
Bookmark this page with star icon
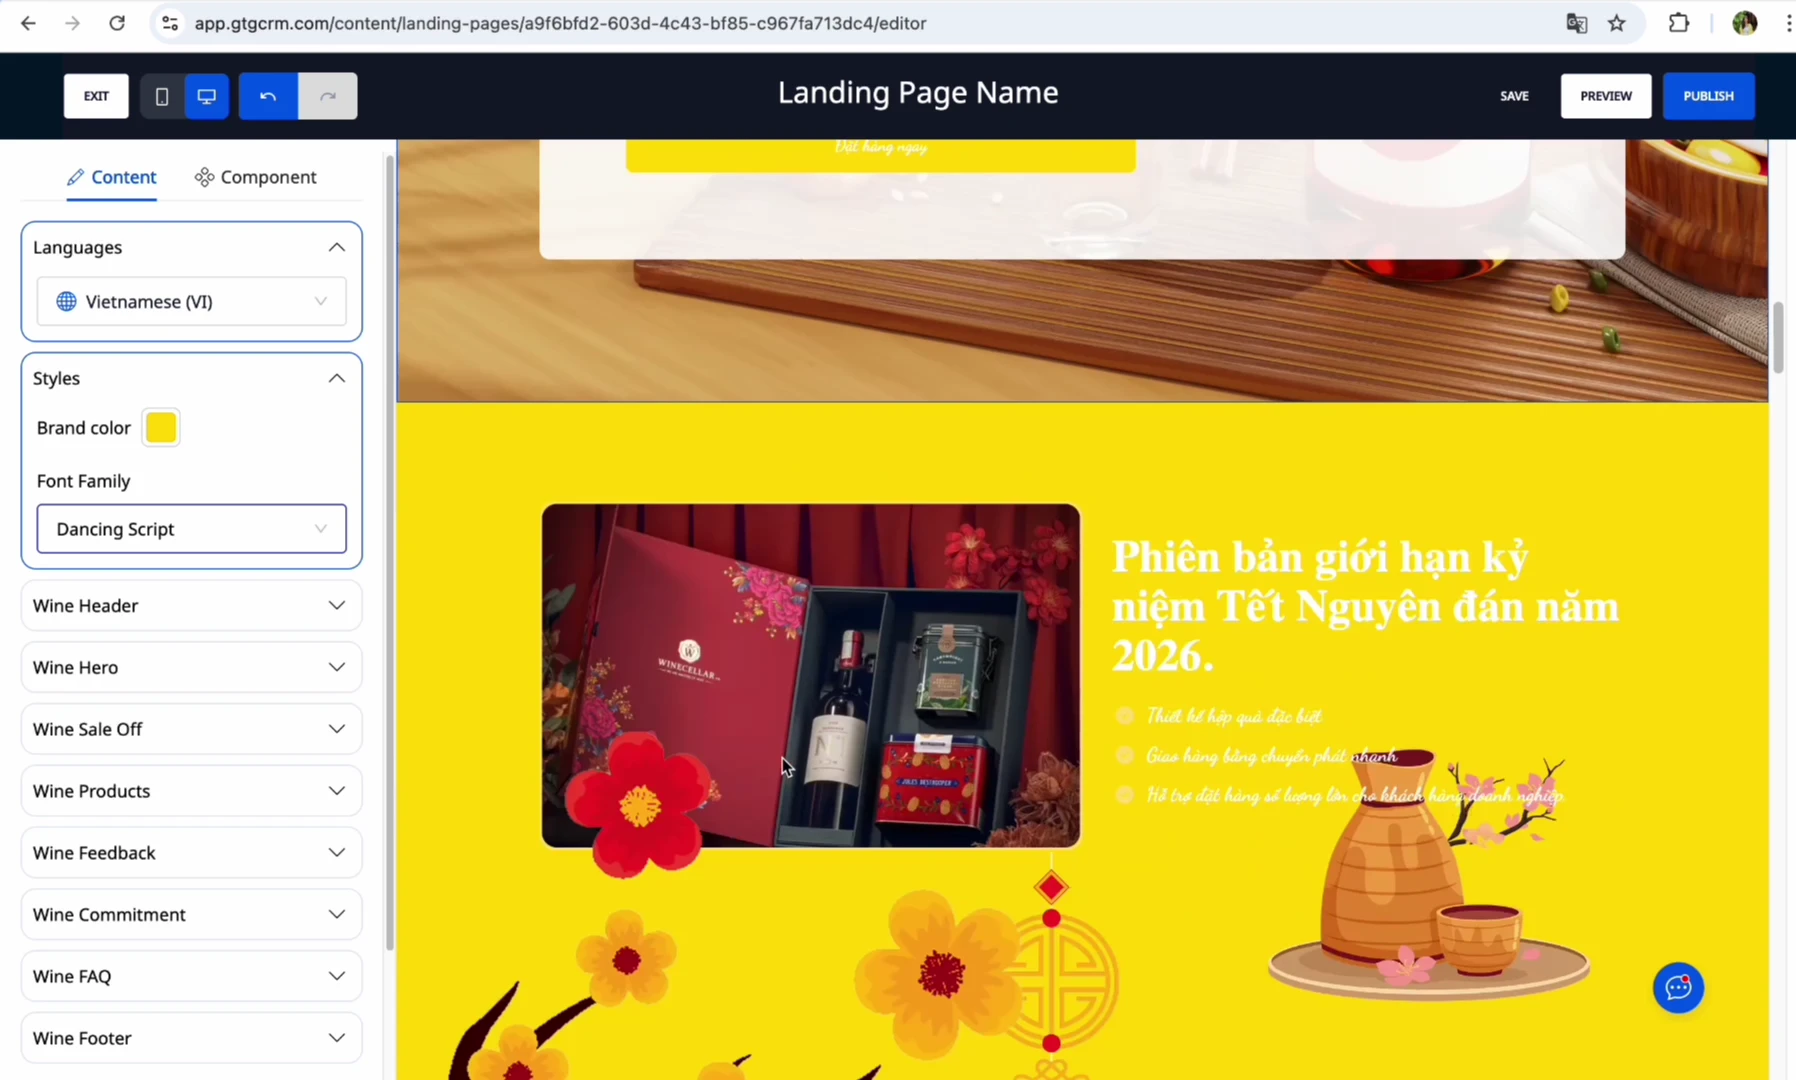[x=1617, y=23]
